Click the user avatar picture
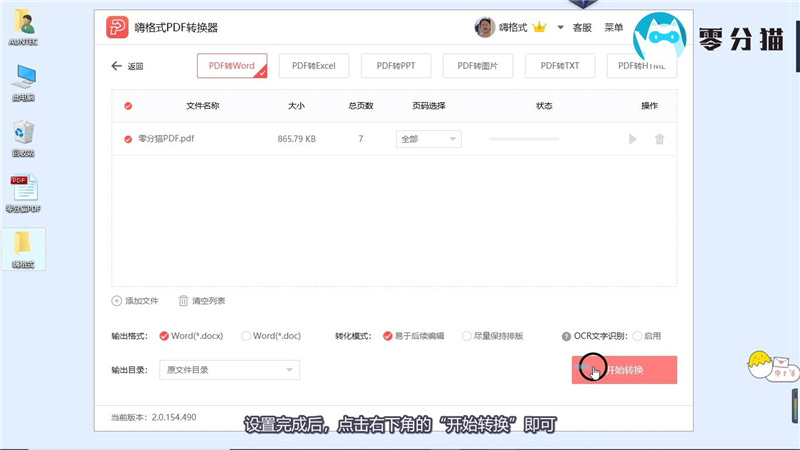 coord(484,27)
